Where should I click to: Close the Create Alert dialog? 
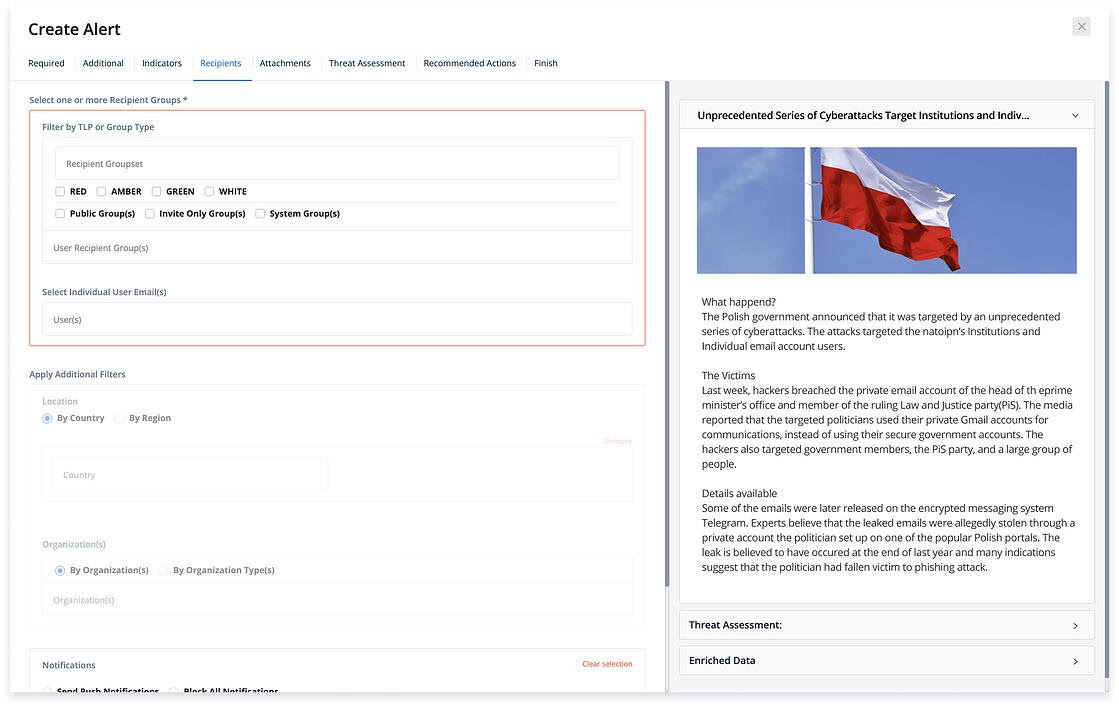(1081, 27)
